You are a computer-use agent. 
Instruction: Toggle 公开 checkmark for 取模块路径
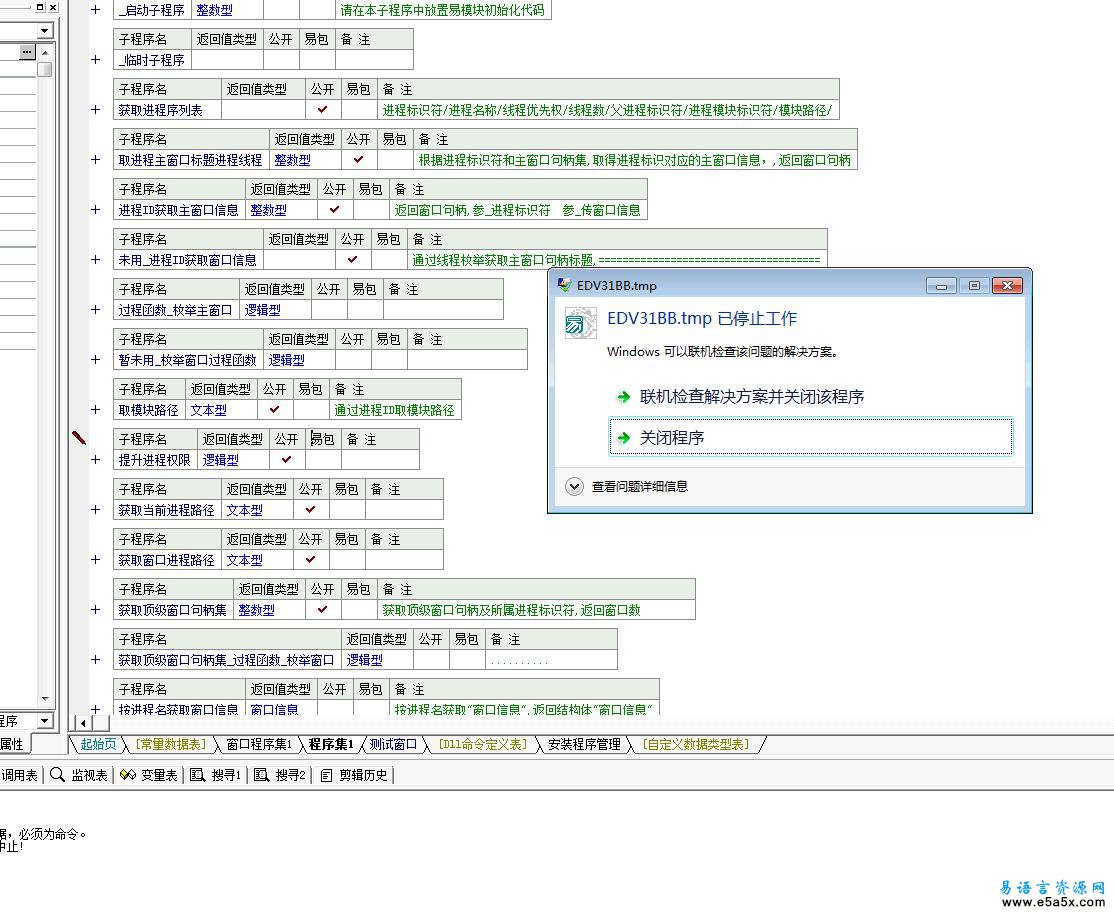(274, 410)
